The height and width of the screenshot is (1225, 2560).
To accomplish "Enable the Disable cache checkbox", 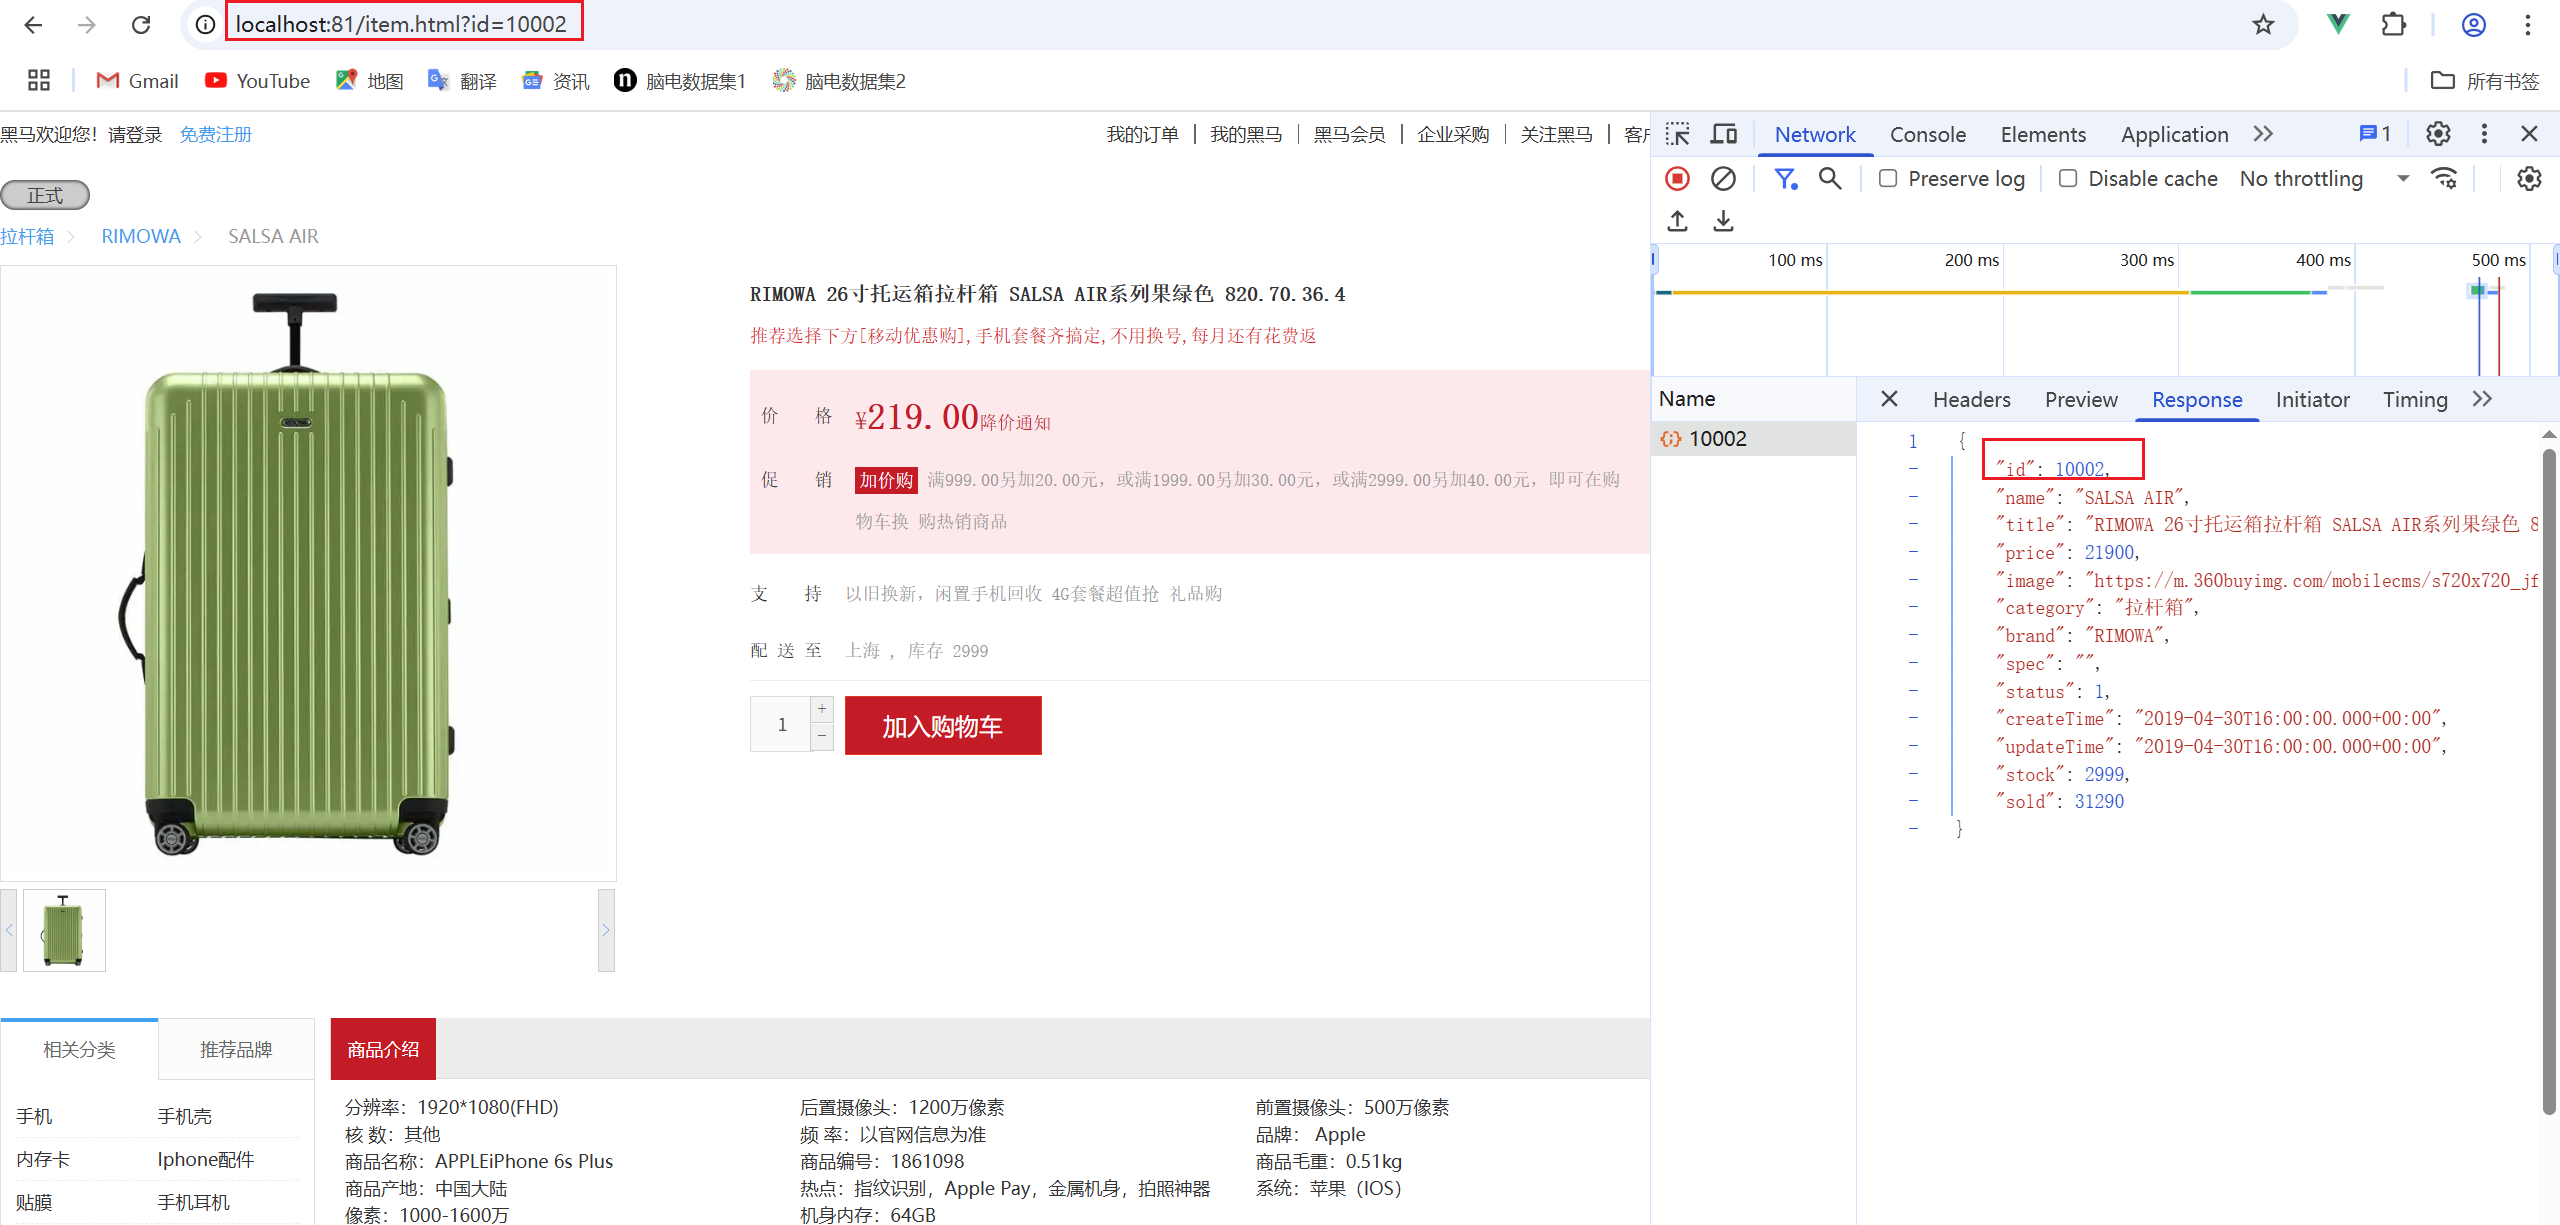I will click(2068, 179).
